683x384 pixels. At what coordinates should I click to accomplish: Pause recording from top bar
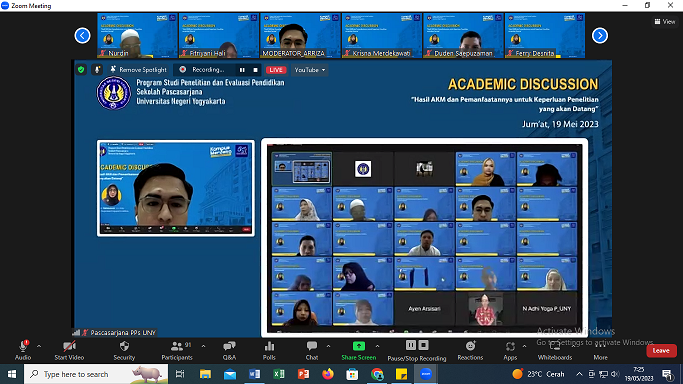[x=242, y=70]
